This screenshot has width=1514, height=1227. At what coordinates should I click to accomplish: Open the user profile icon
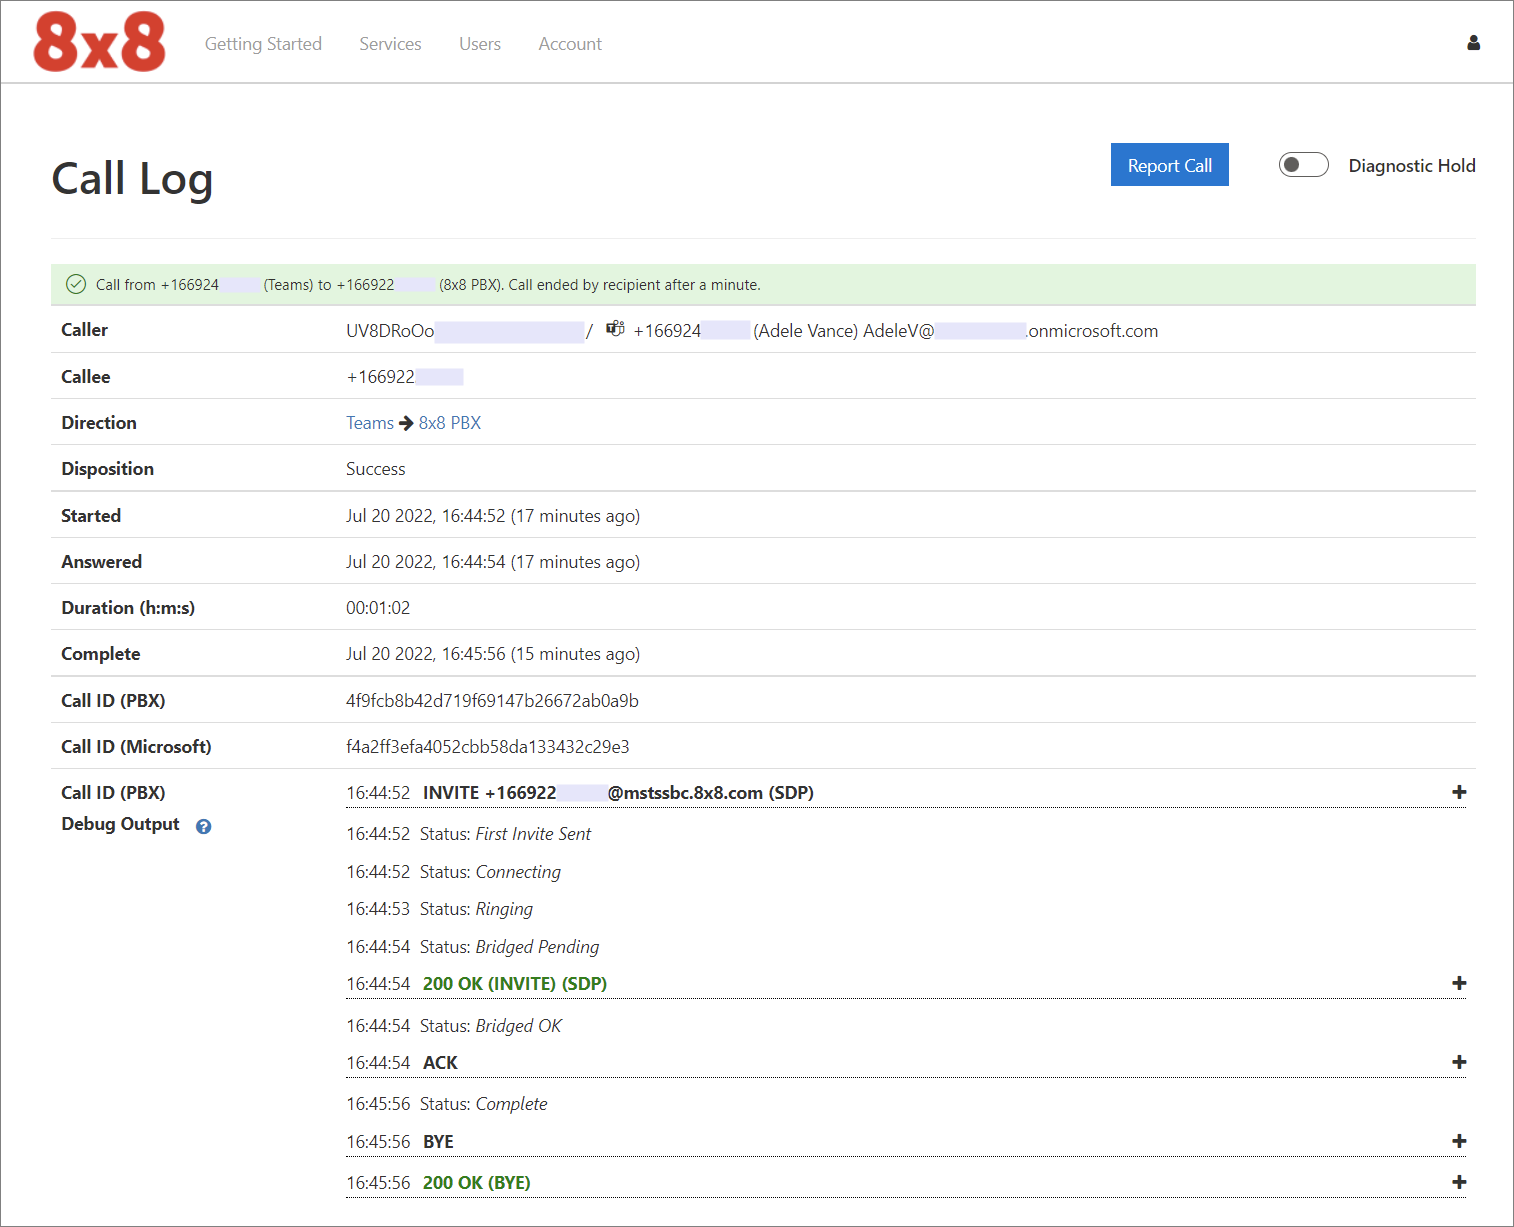(1473, 43)
